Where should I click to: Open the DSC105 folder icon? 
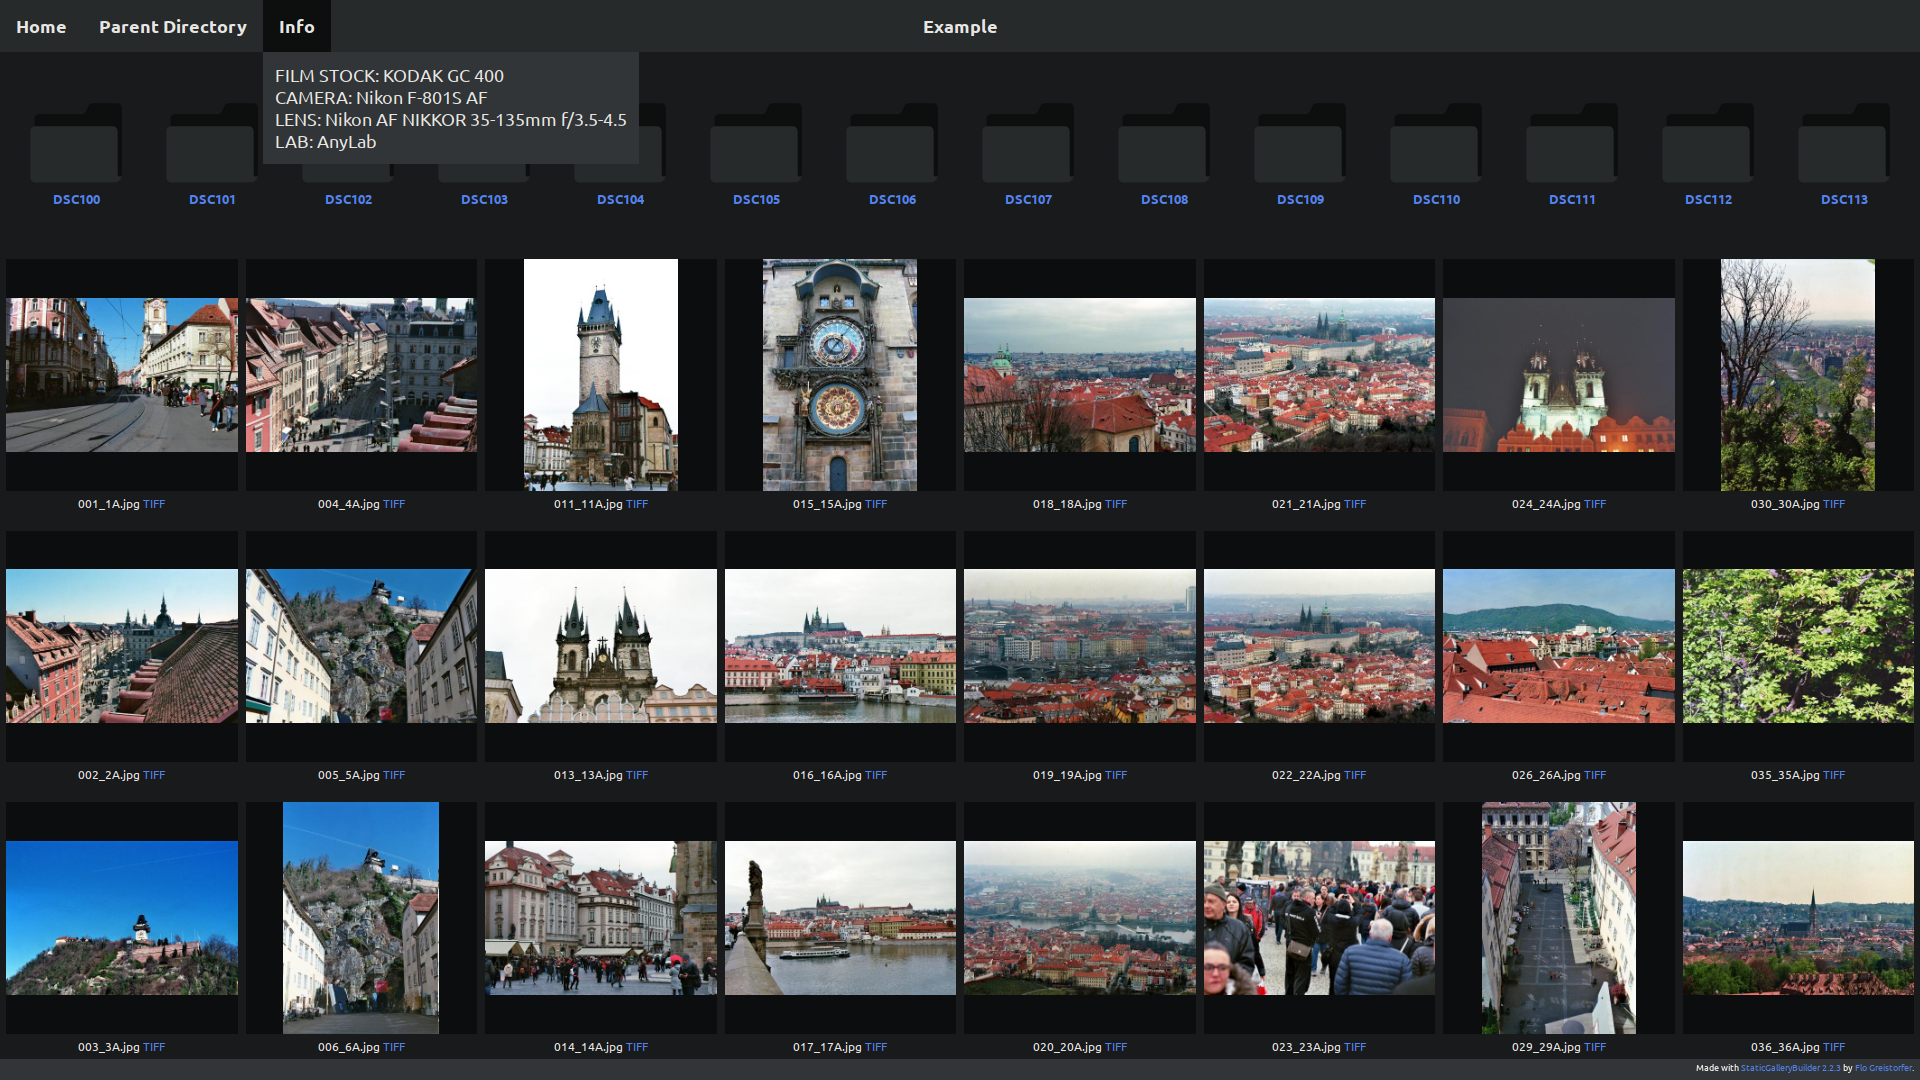pyautogui.click(x=756, y=145)
